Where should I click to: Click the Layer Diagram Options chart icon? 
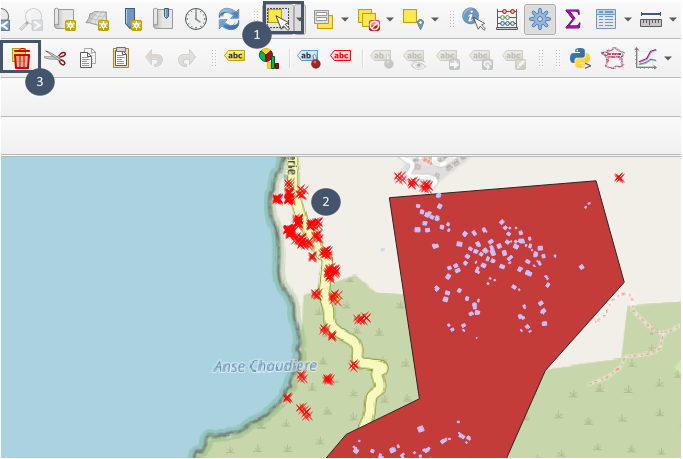[268, 59]
